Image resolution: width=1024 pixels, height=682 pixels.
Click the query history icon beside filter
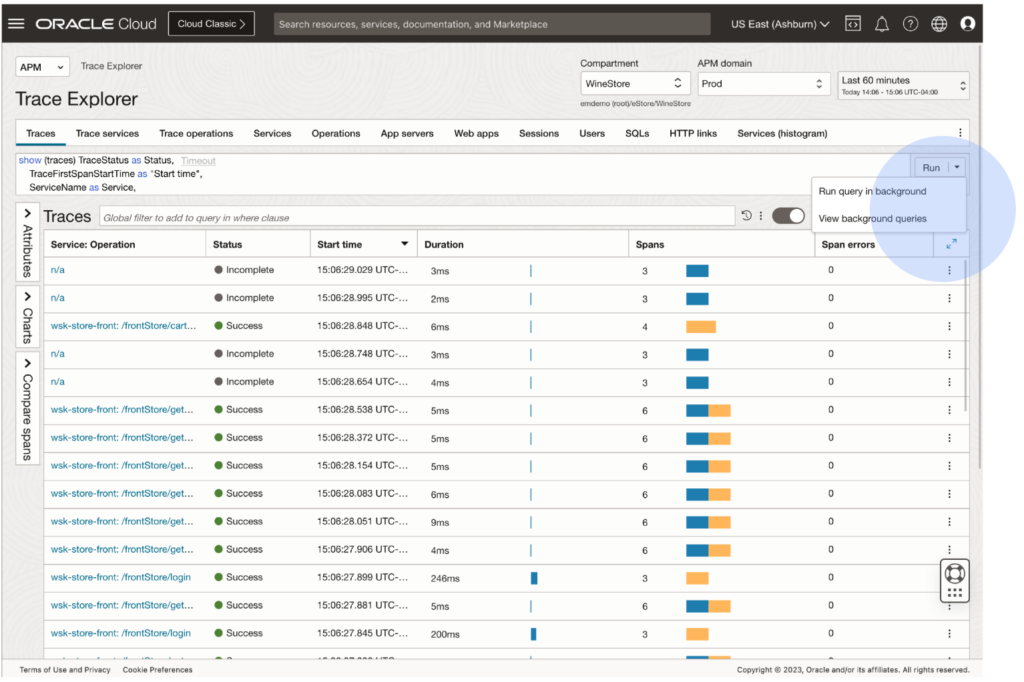[746, 216]
